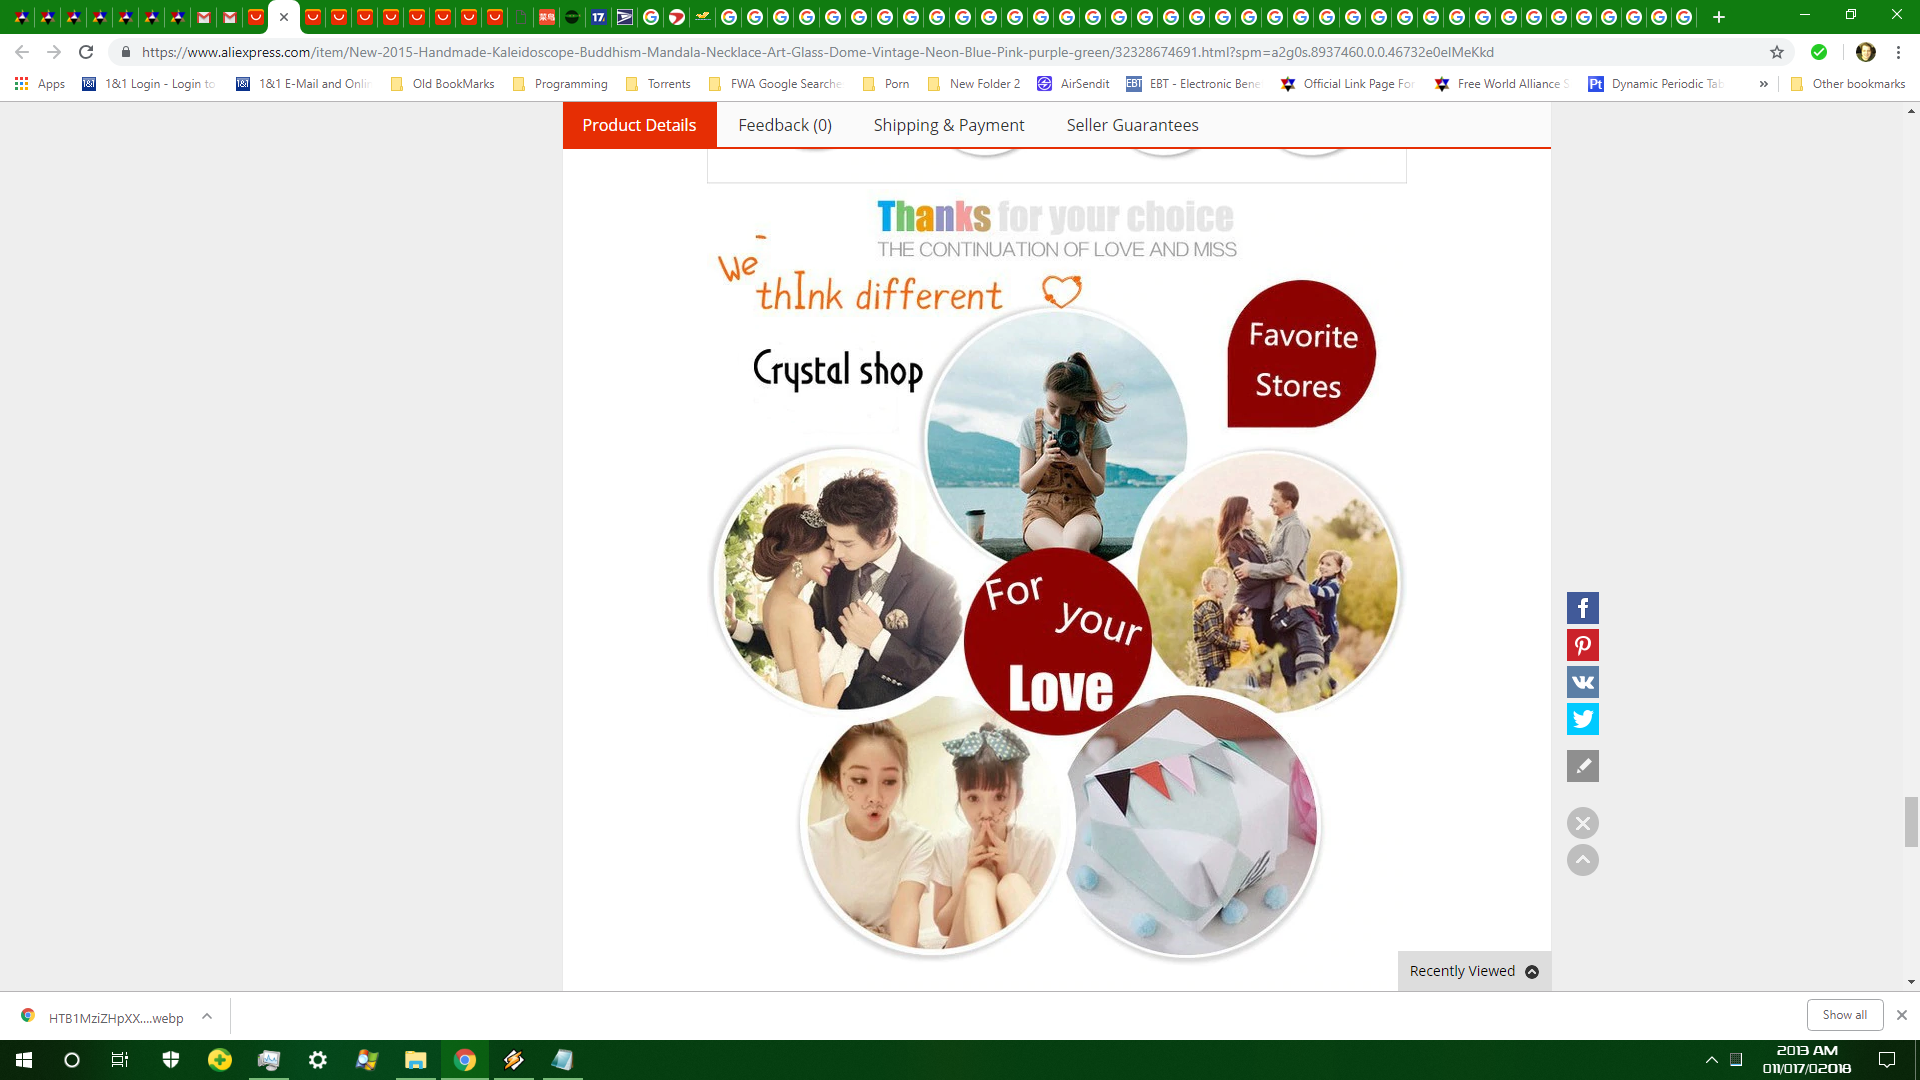Share page on Facebook

(1582, 608)
